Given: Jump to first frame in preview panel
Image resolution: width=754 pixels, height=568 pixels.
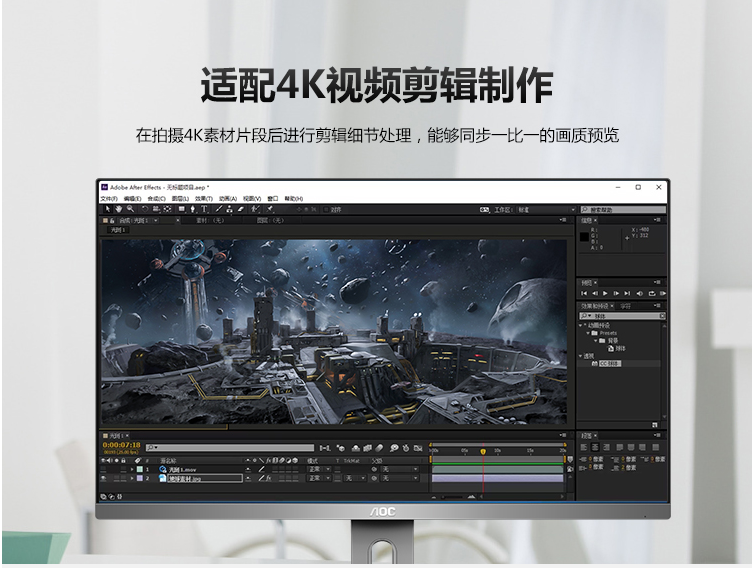Looking at the screenshot, I should click(x=584, y=293).
